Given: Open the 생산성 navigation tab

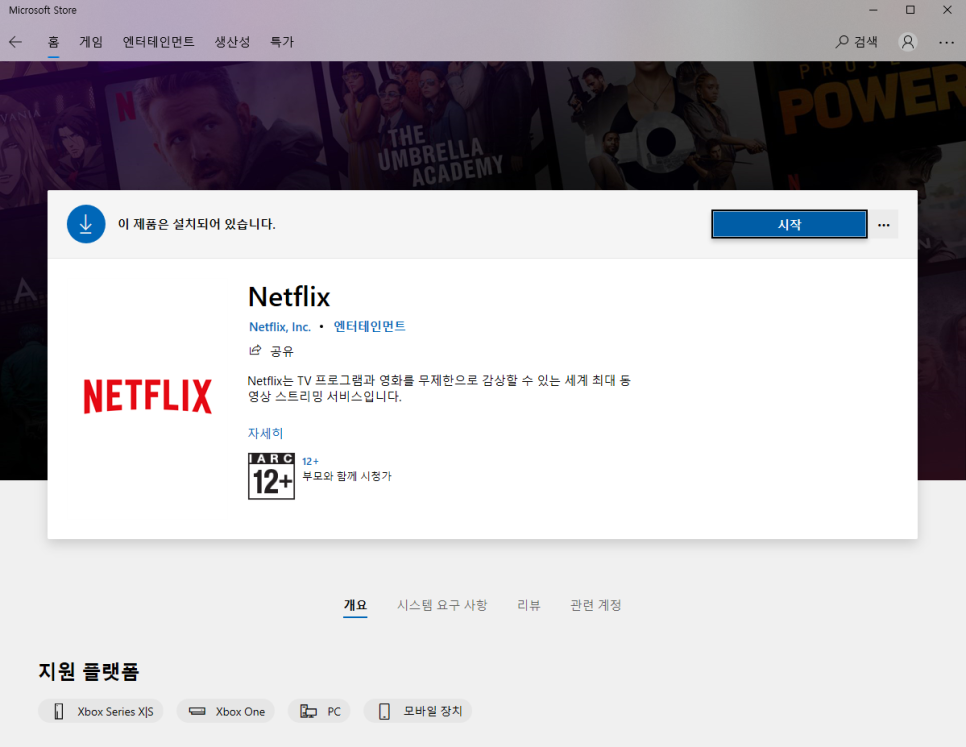Looking at the screenshot, I should (x=232, y=42).
